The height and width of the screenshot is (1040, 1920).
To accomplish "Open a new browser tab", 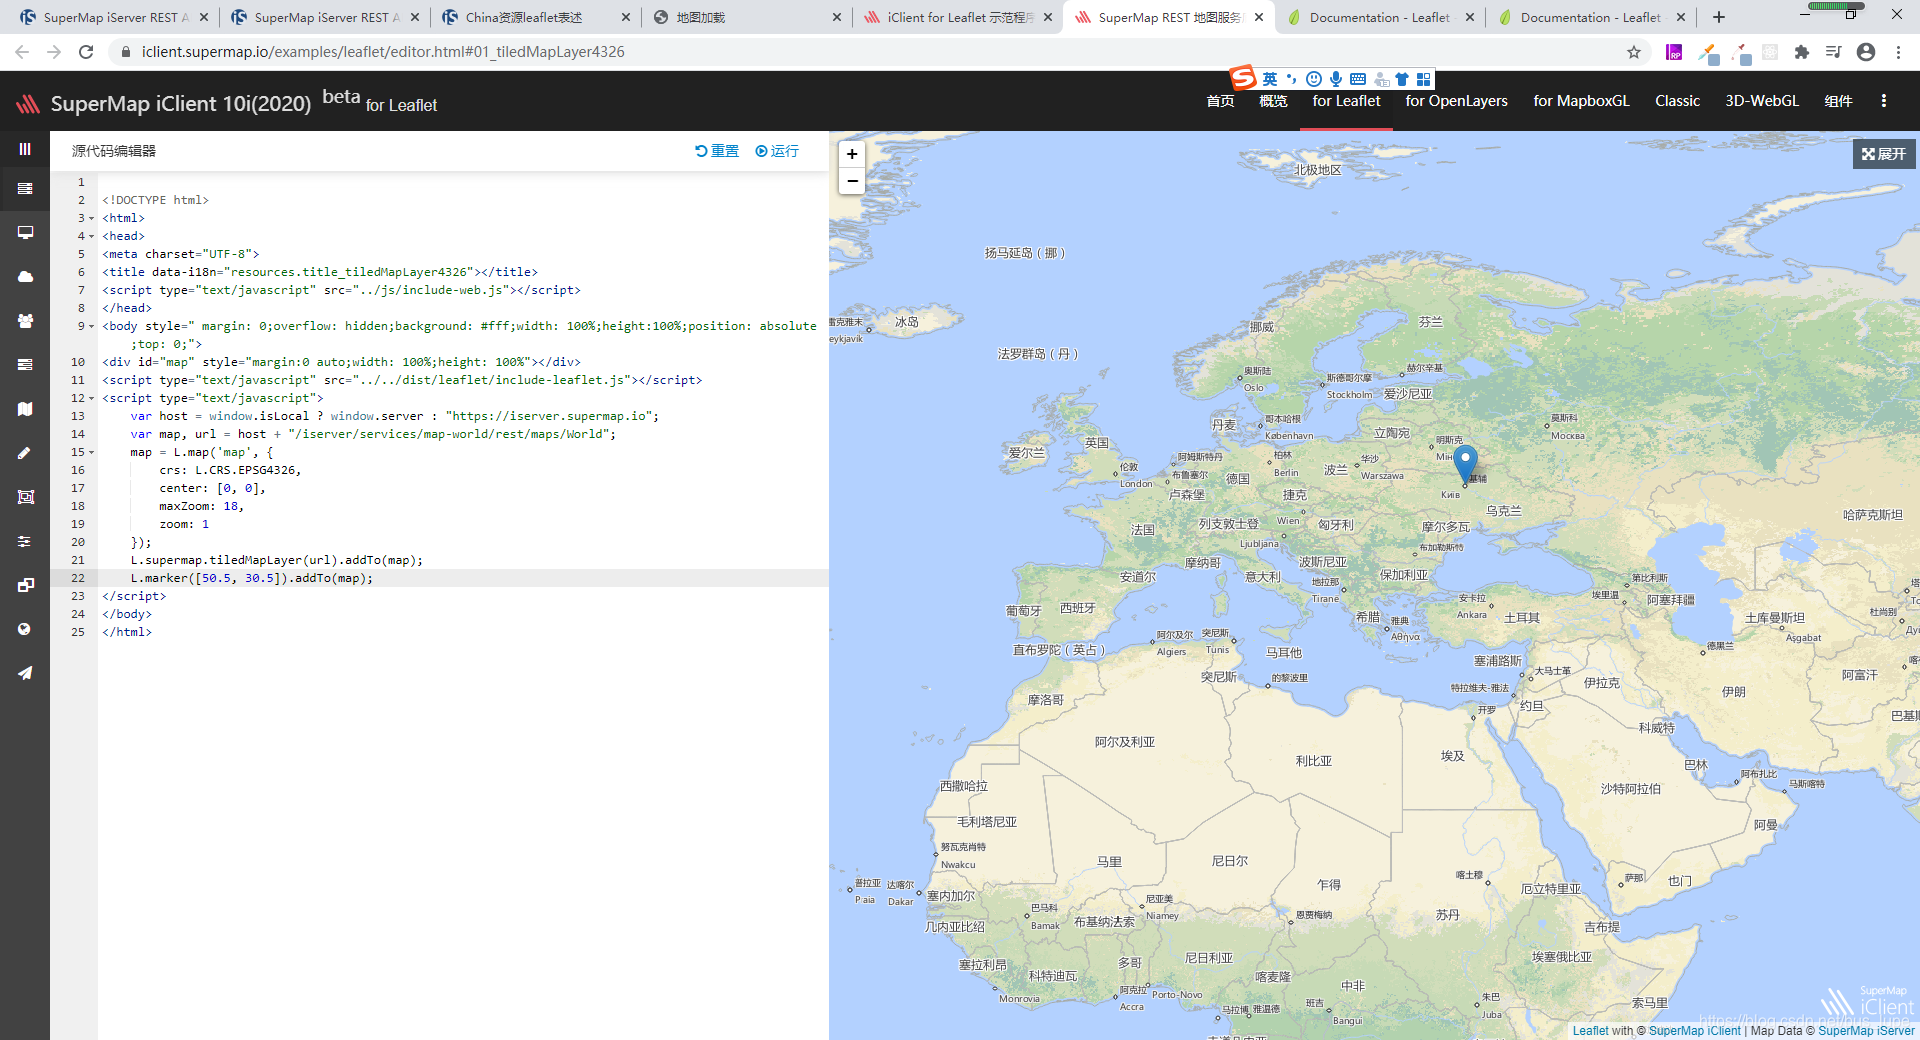I will tap(1719, 17).
